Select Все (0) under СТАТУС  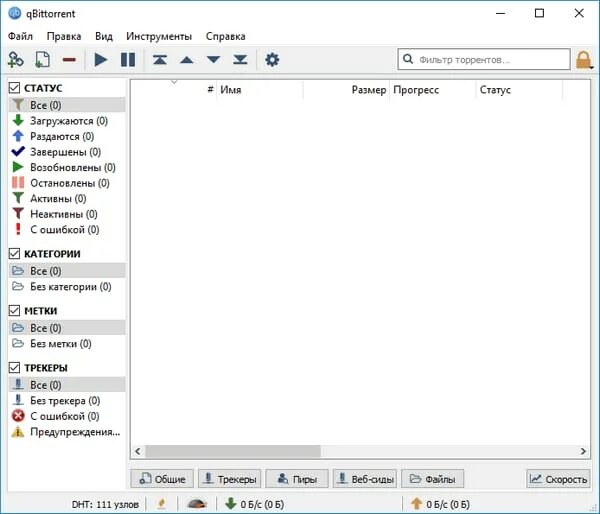click(x=67, y=105)
